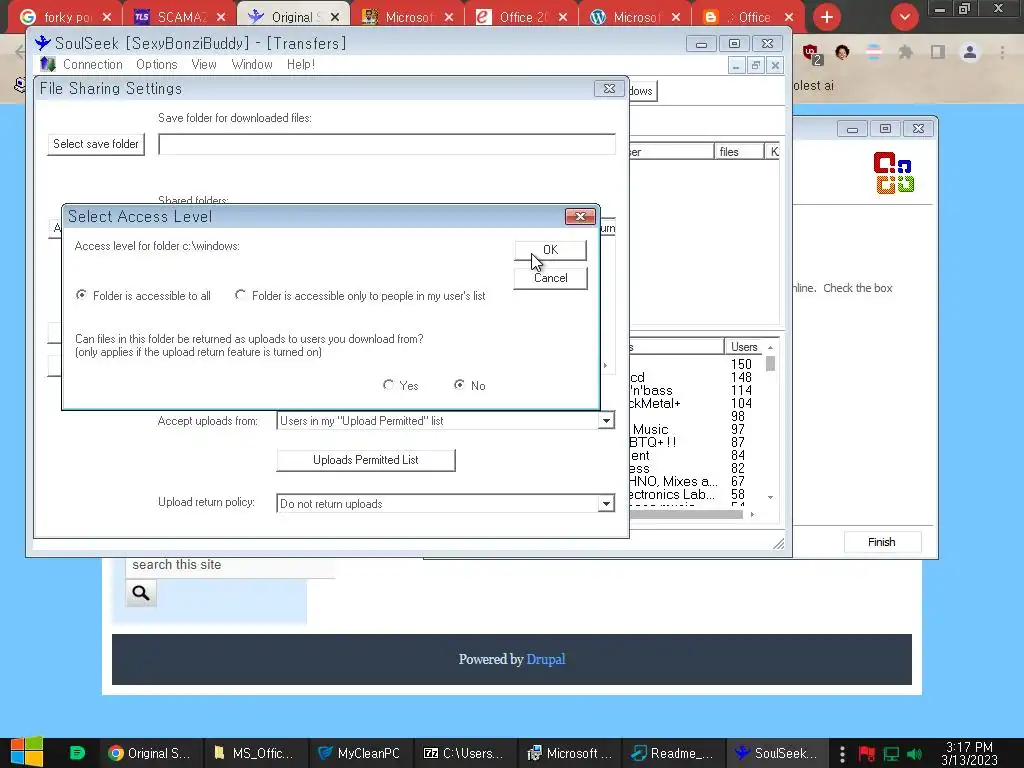The height and width of the screenshot is (768, 1024).
Task: Follow the Drupal link in footer
Action: [x=545, y=660]
